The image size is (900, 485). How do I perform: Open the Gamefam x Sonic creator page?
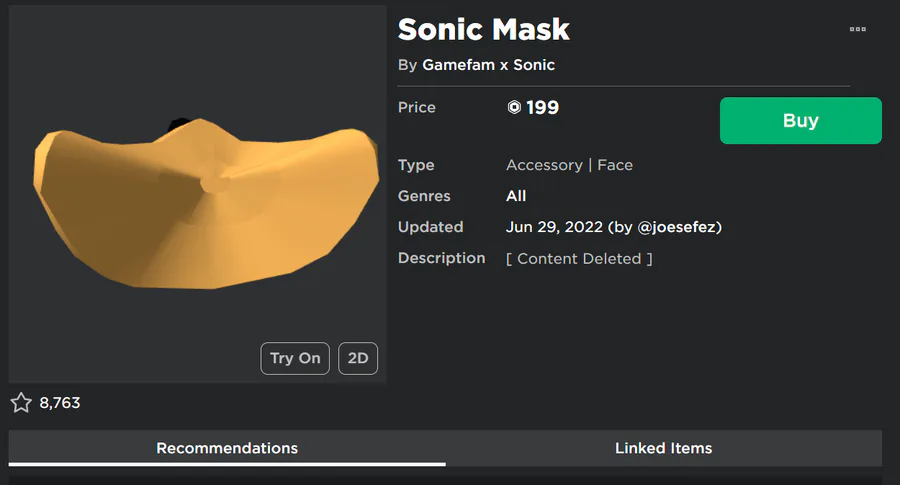point(488,65)
